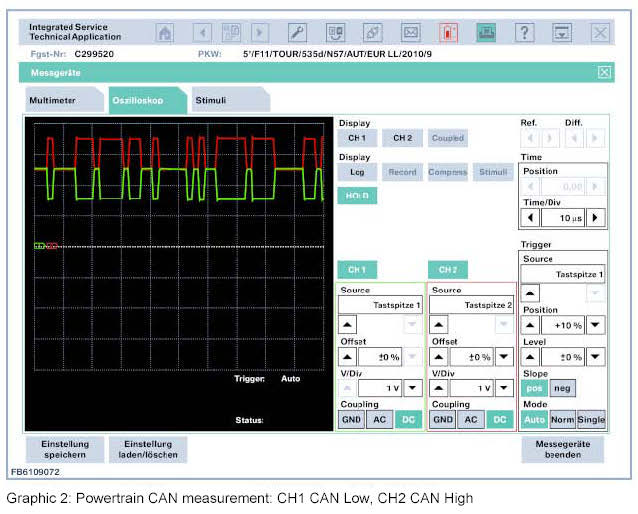
Task: Click the envelope message icon
Action: 410,33
